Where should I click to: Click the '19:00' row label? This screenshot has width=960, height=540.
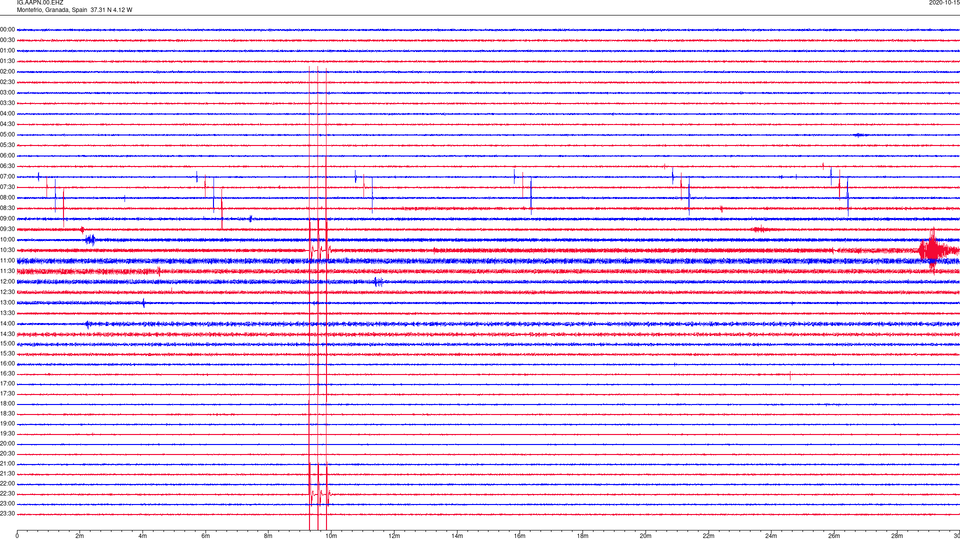7,424
